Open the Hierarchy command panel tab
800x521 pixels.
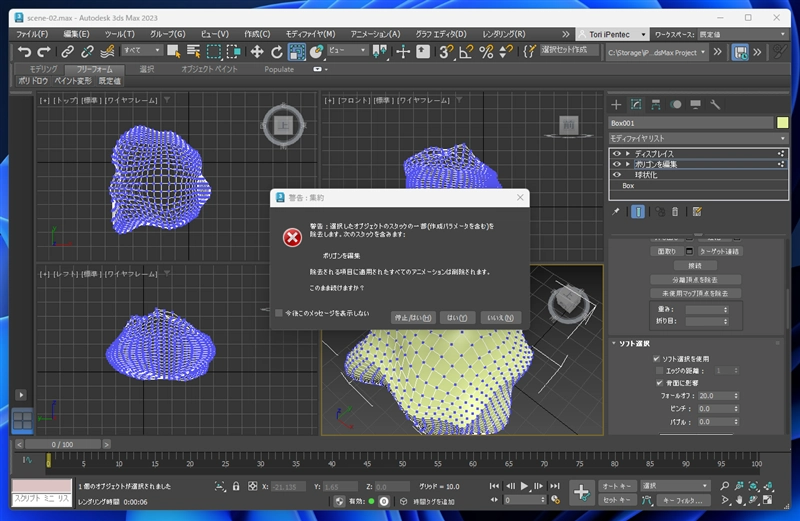(x=656, y=105)
